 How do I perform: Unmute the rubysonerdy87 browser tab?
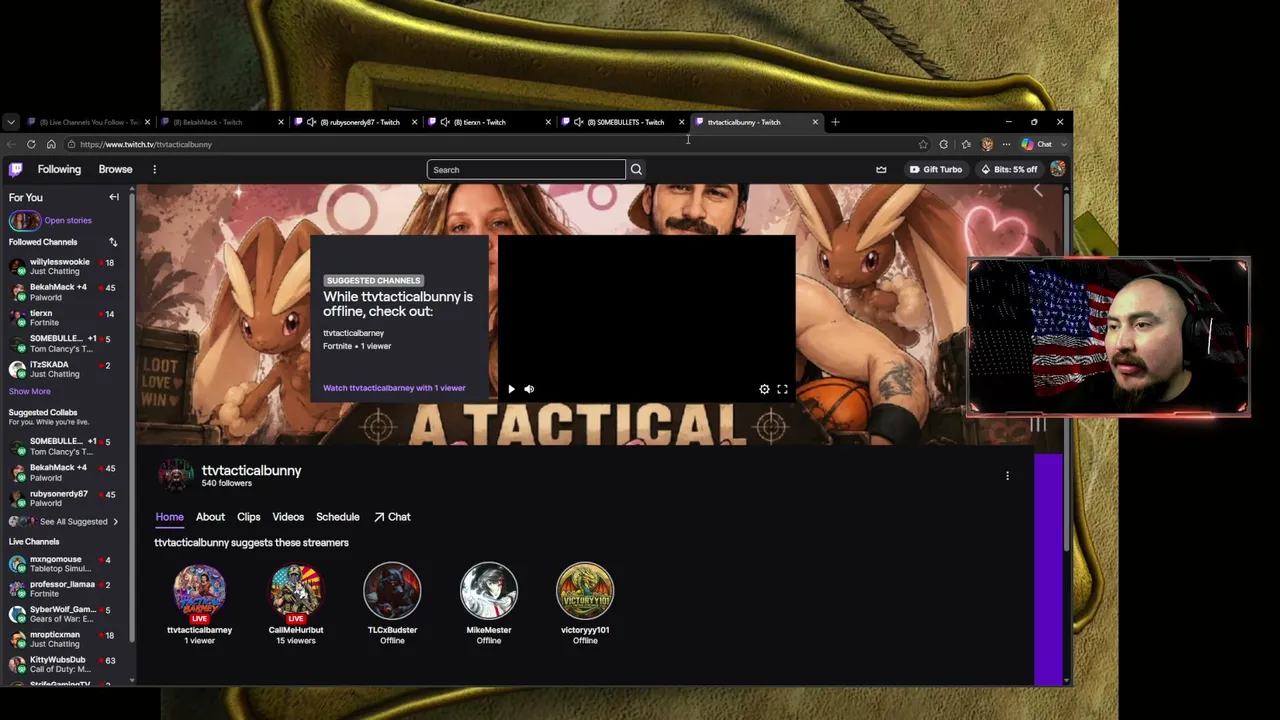coord(311,122)
